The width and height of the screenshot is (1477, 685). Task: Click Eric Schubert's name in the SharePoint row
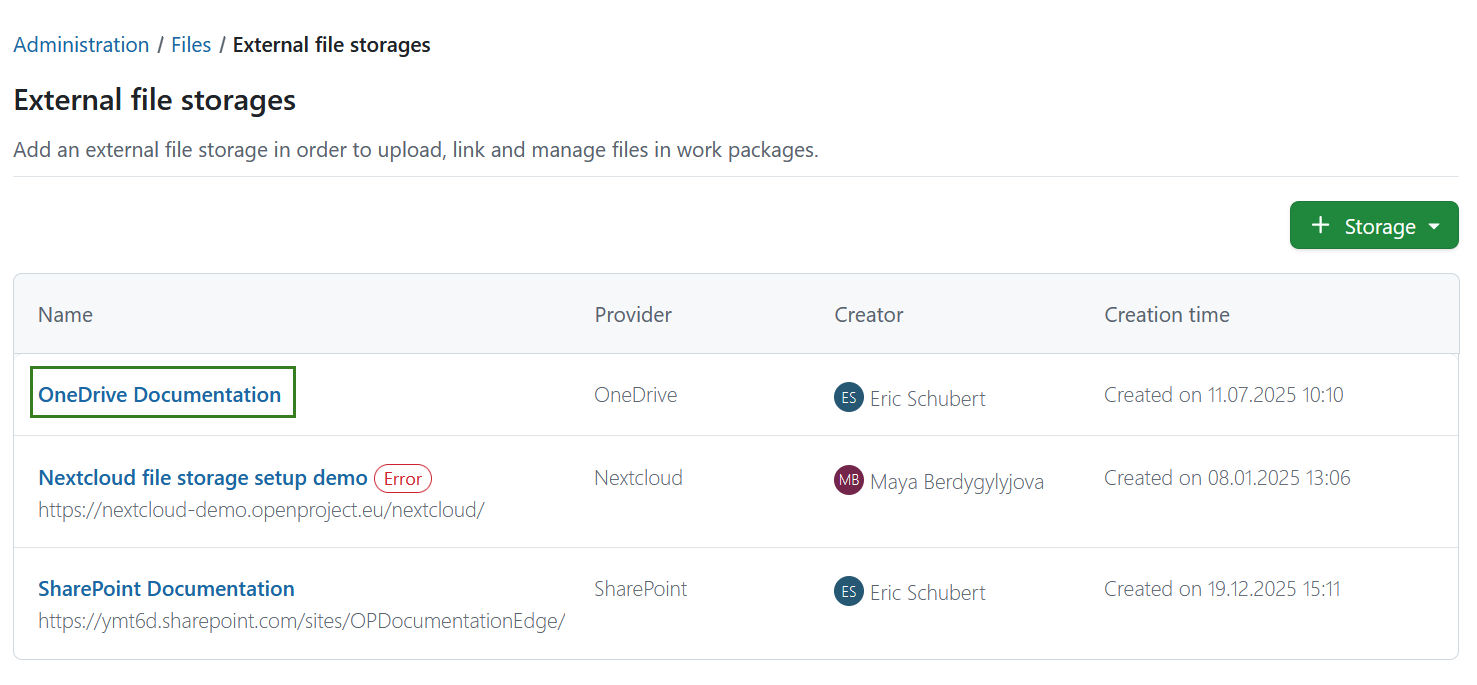click(x=927, y=591)
